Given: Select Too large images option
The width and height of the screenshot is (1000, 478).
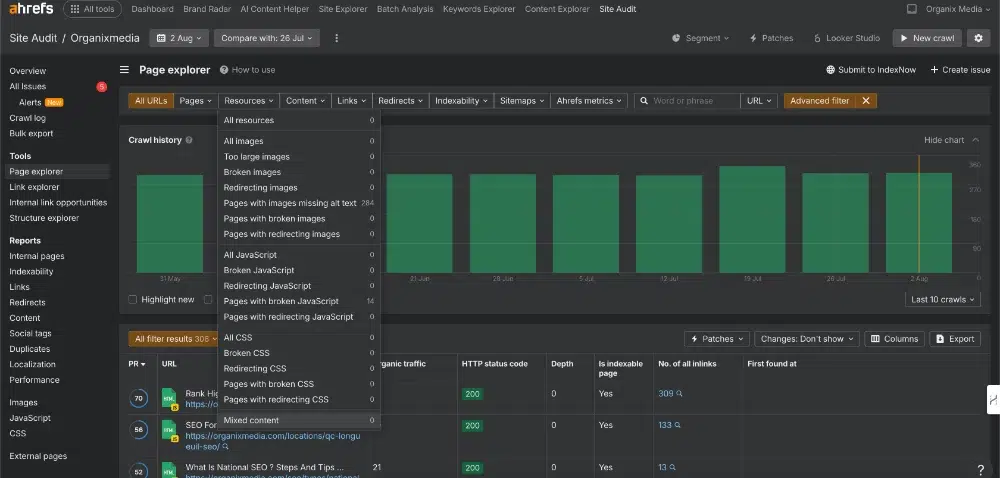Looking at the screenshot, I should point(298,157).
